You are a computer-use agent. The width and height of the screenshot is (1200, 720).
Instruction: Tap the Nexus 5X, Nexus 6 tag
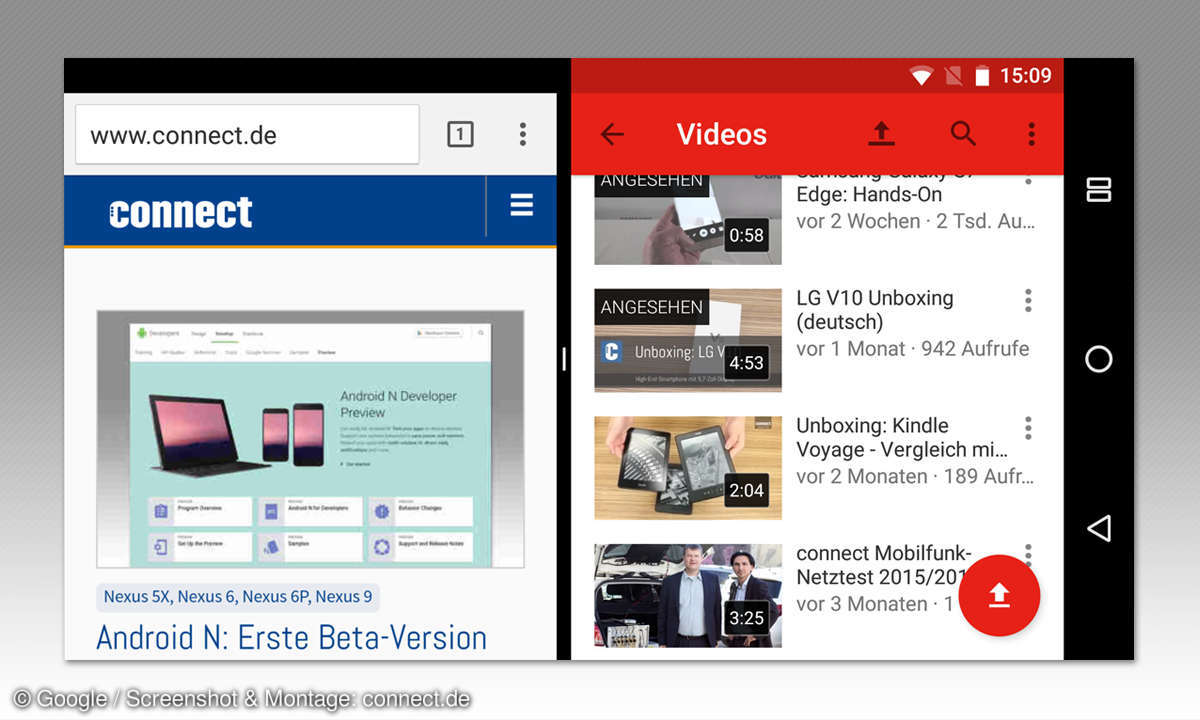(x=238, y=597)
